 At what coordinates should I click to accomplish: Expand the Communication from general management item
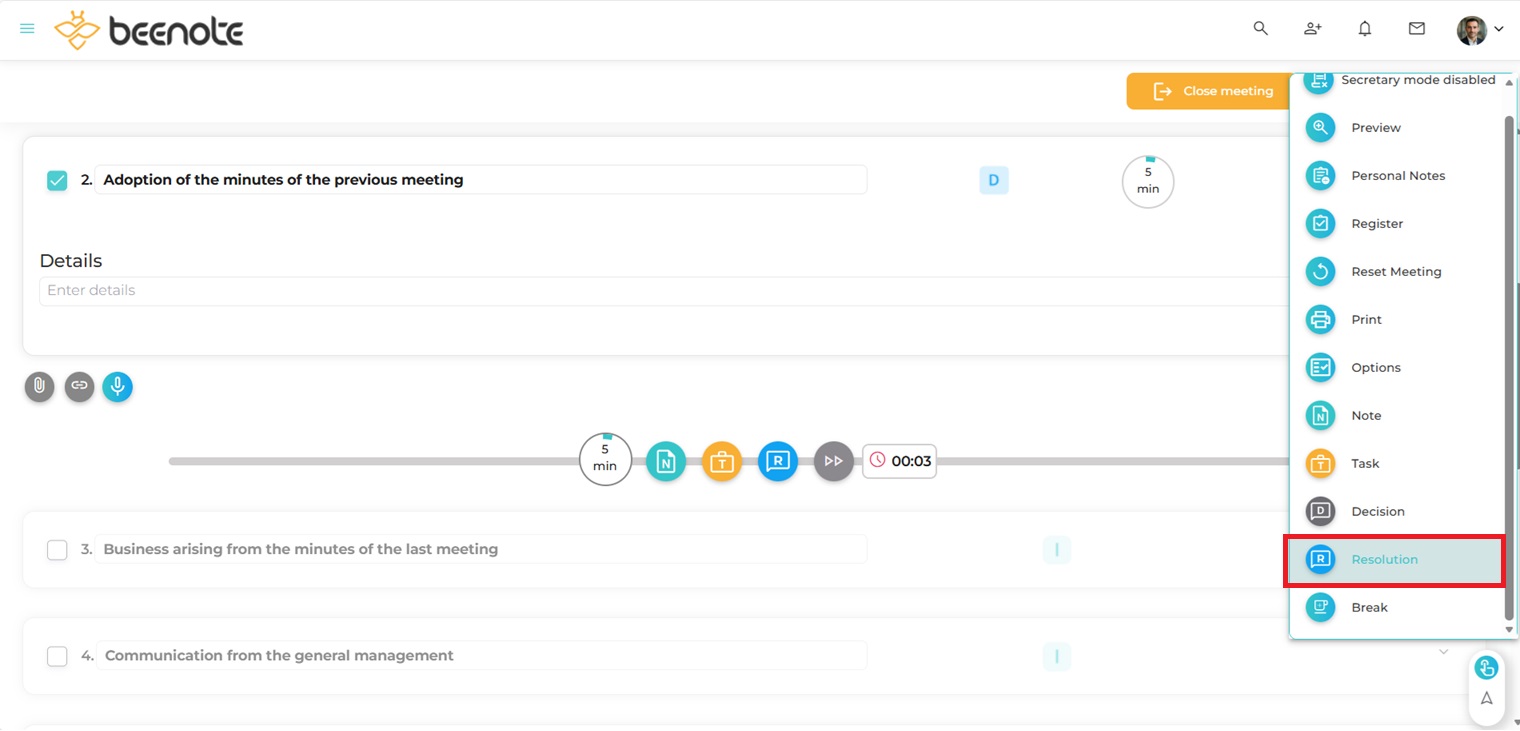1443,652
